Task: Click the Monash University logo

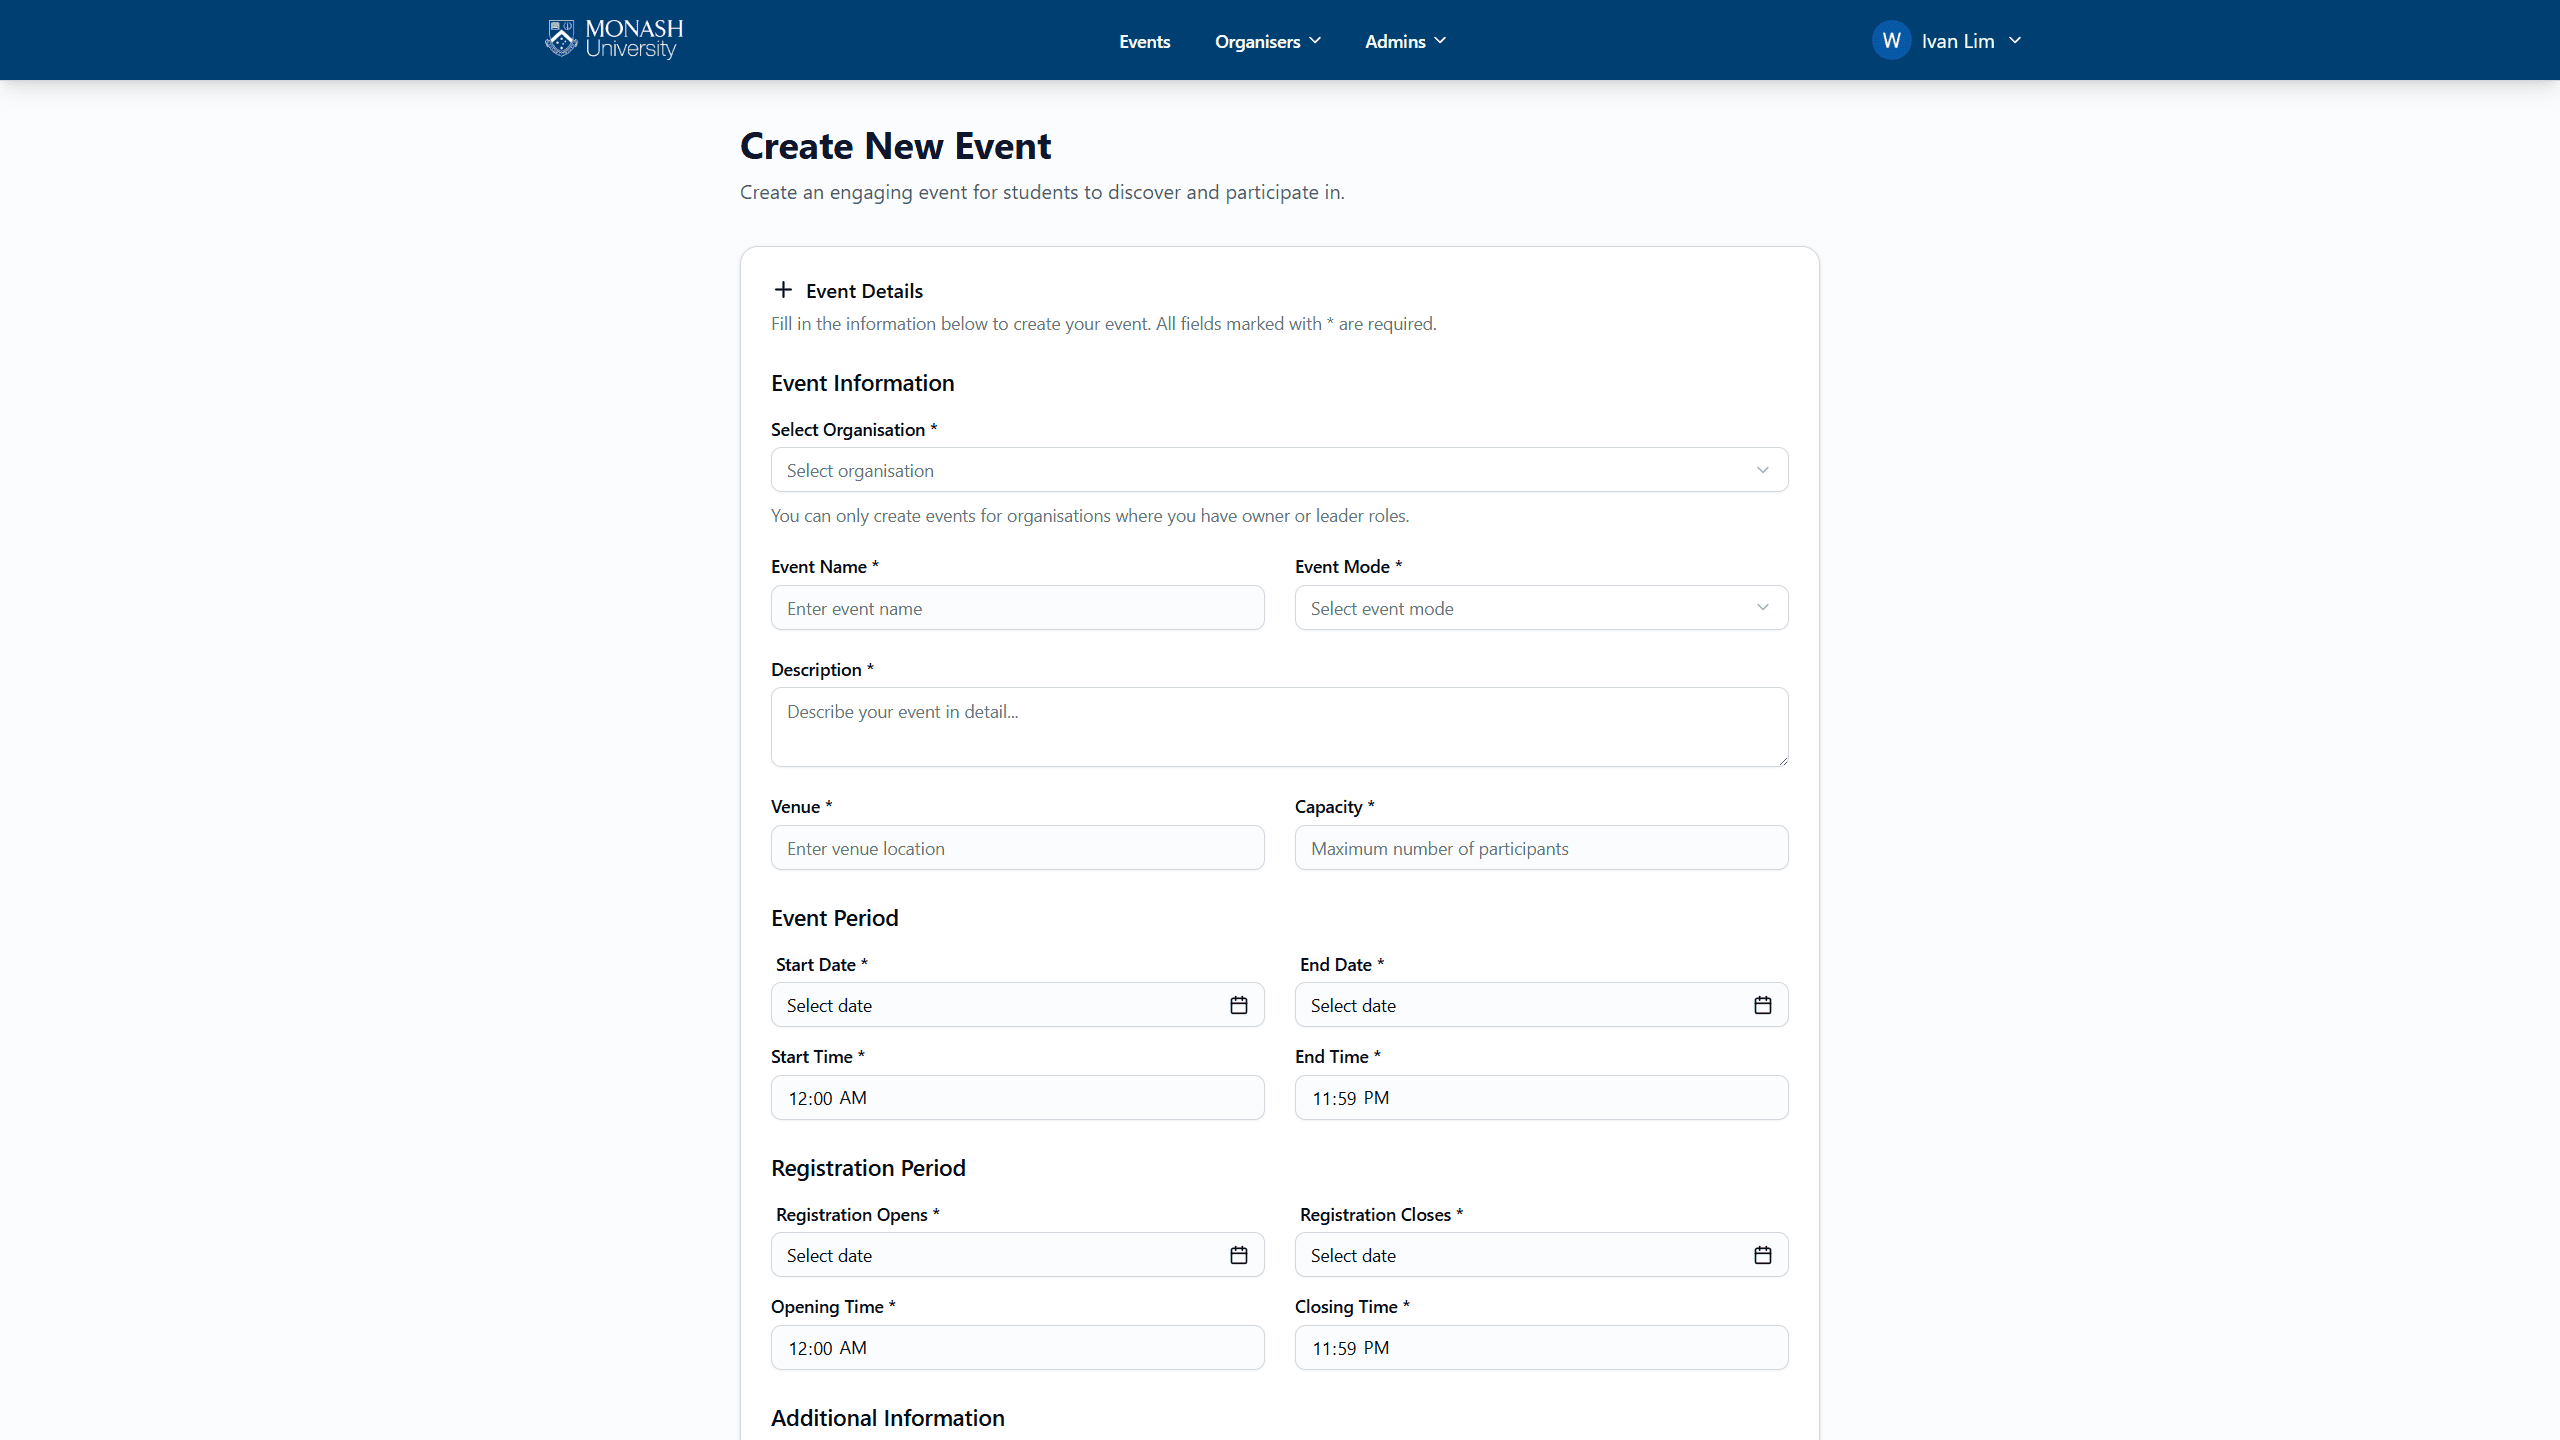Action: click(x=614, y=40)
